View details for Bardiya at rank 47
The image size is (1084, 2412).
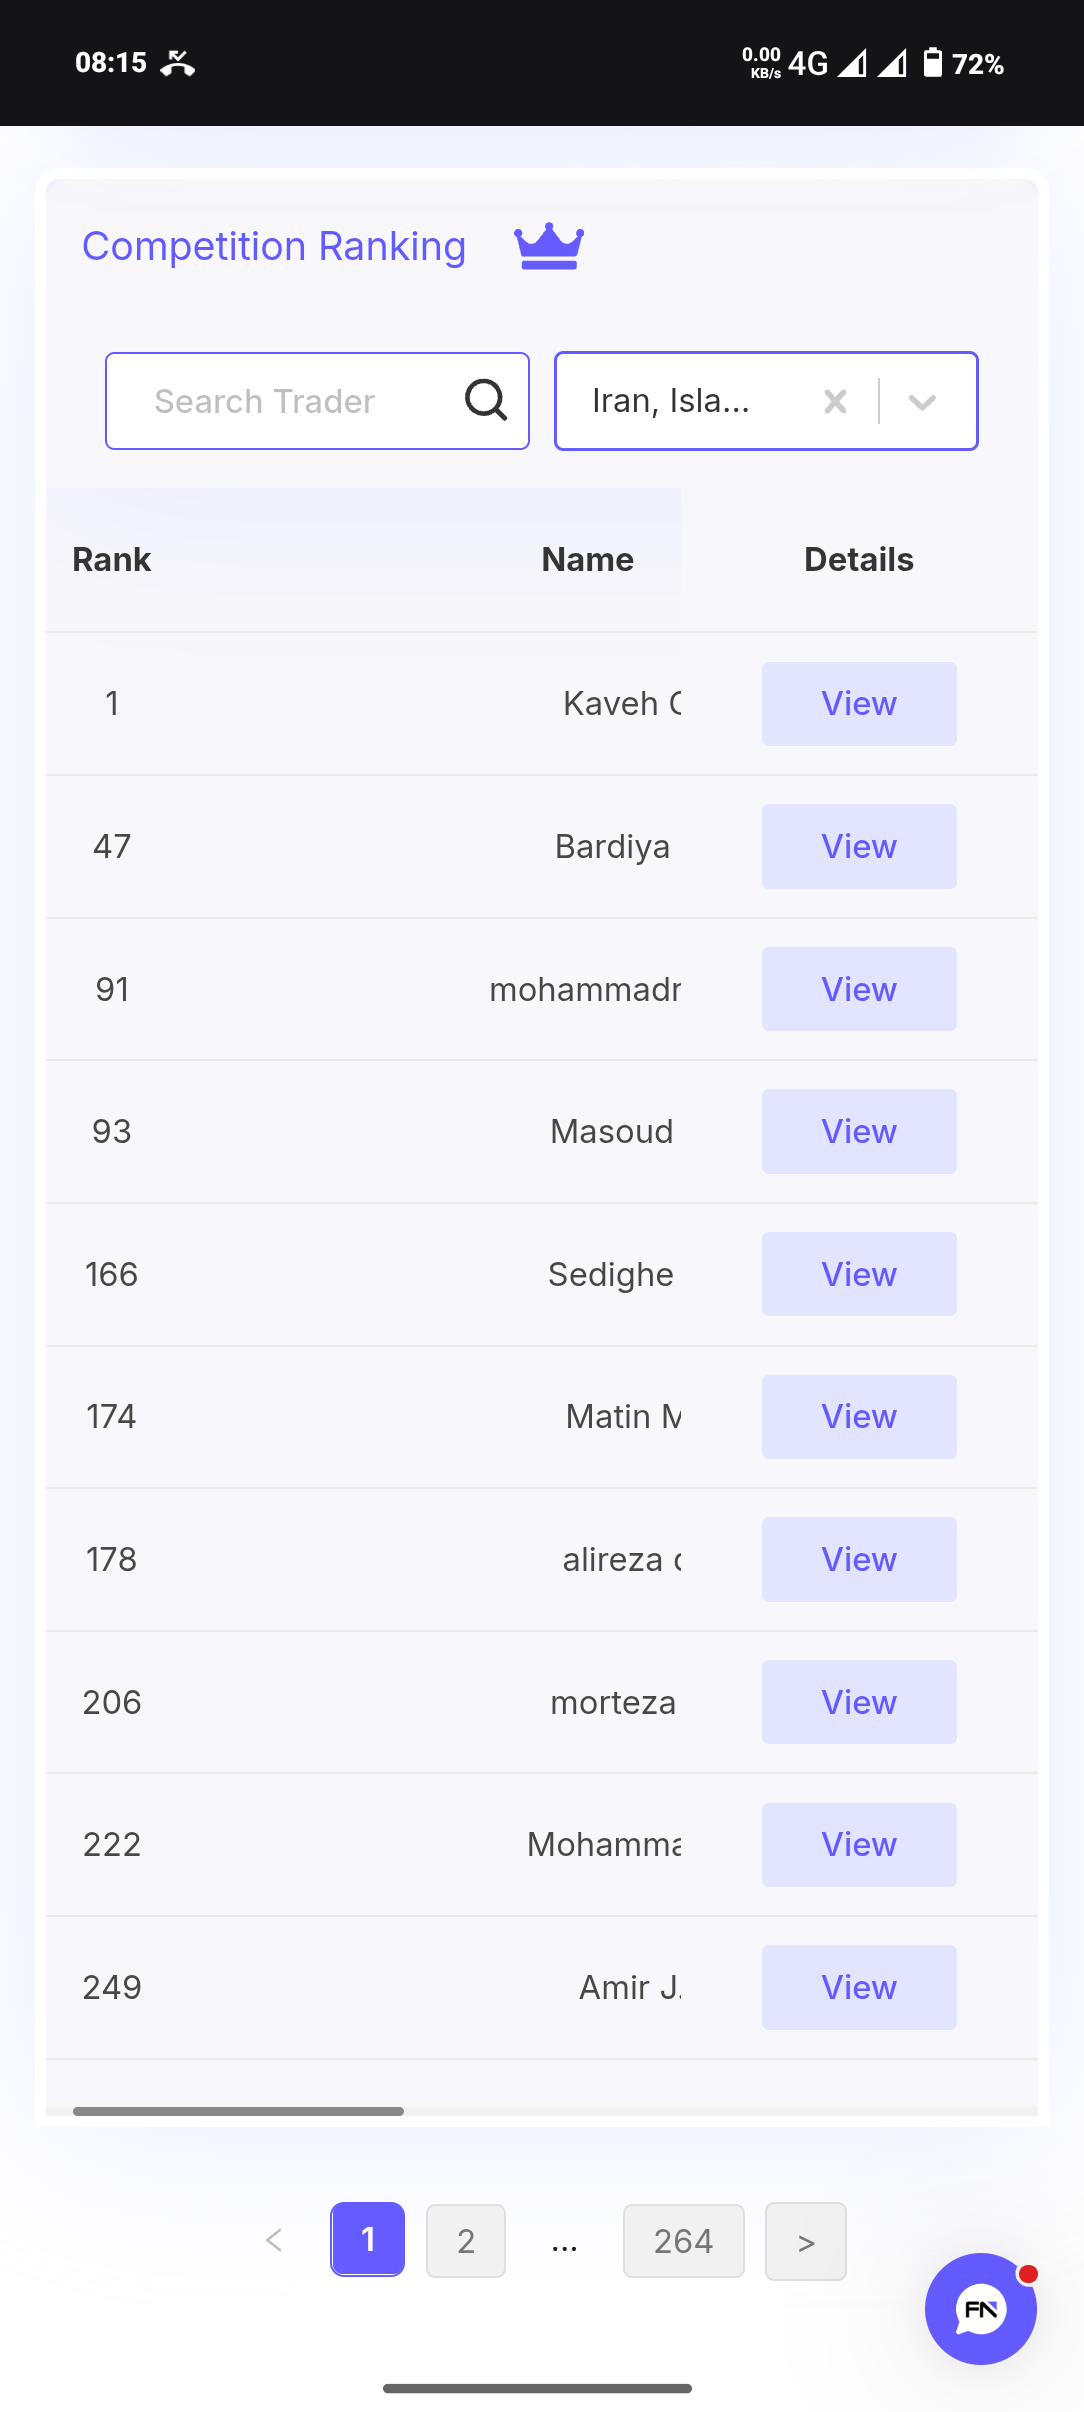859,847
